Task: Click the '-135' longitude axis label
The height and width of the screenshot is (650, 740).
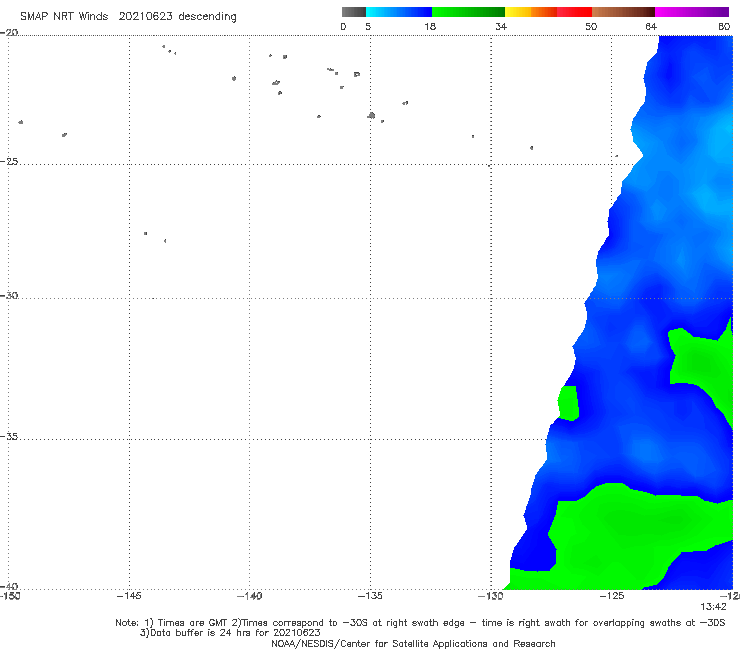Action: pos(370,596)
